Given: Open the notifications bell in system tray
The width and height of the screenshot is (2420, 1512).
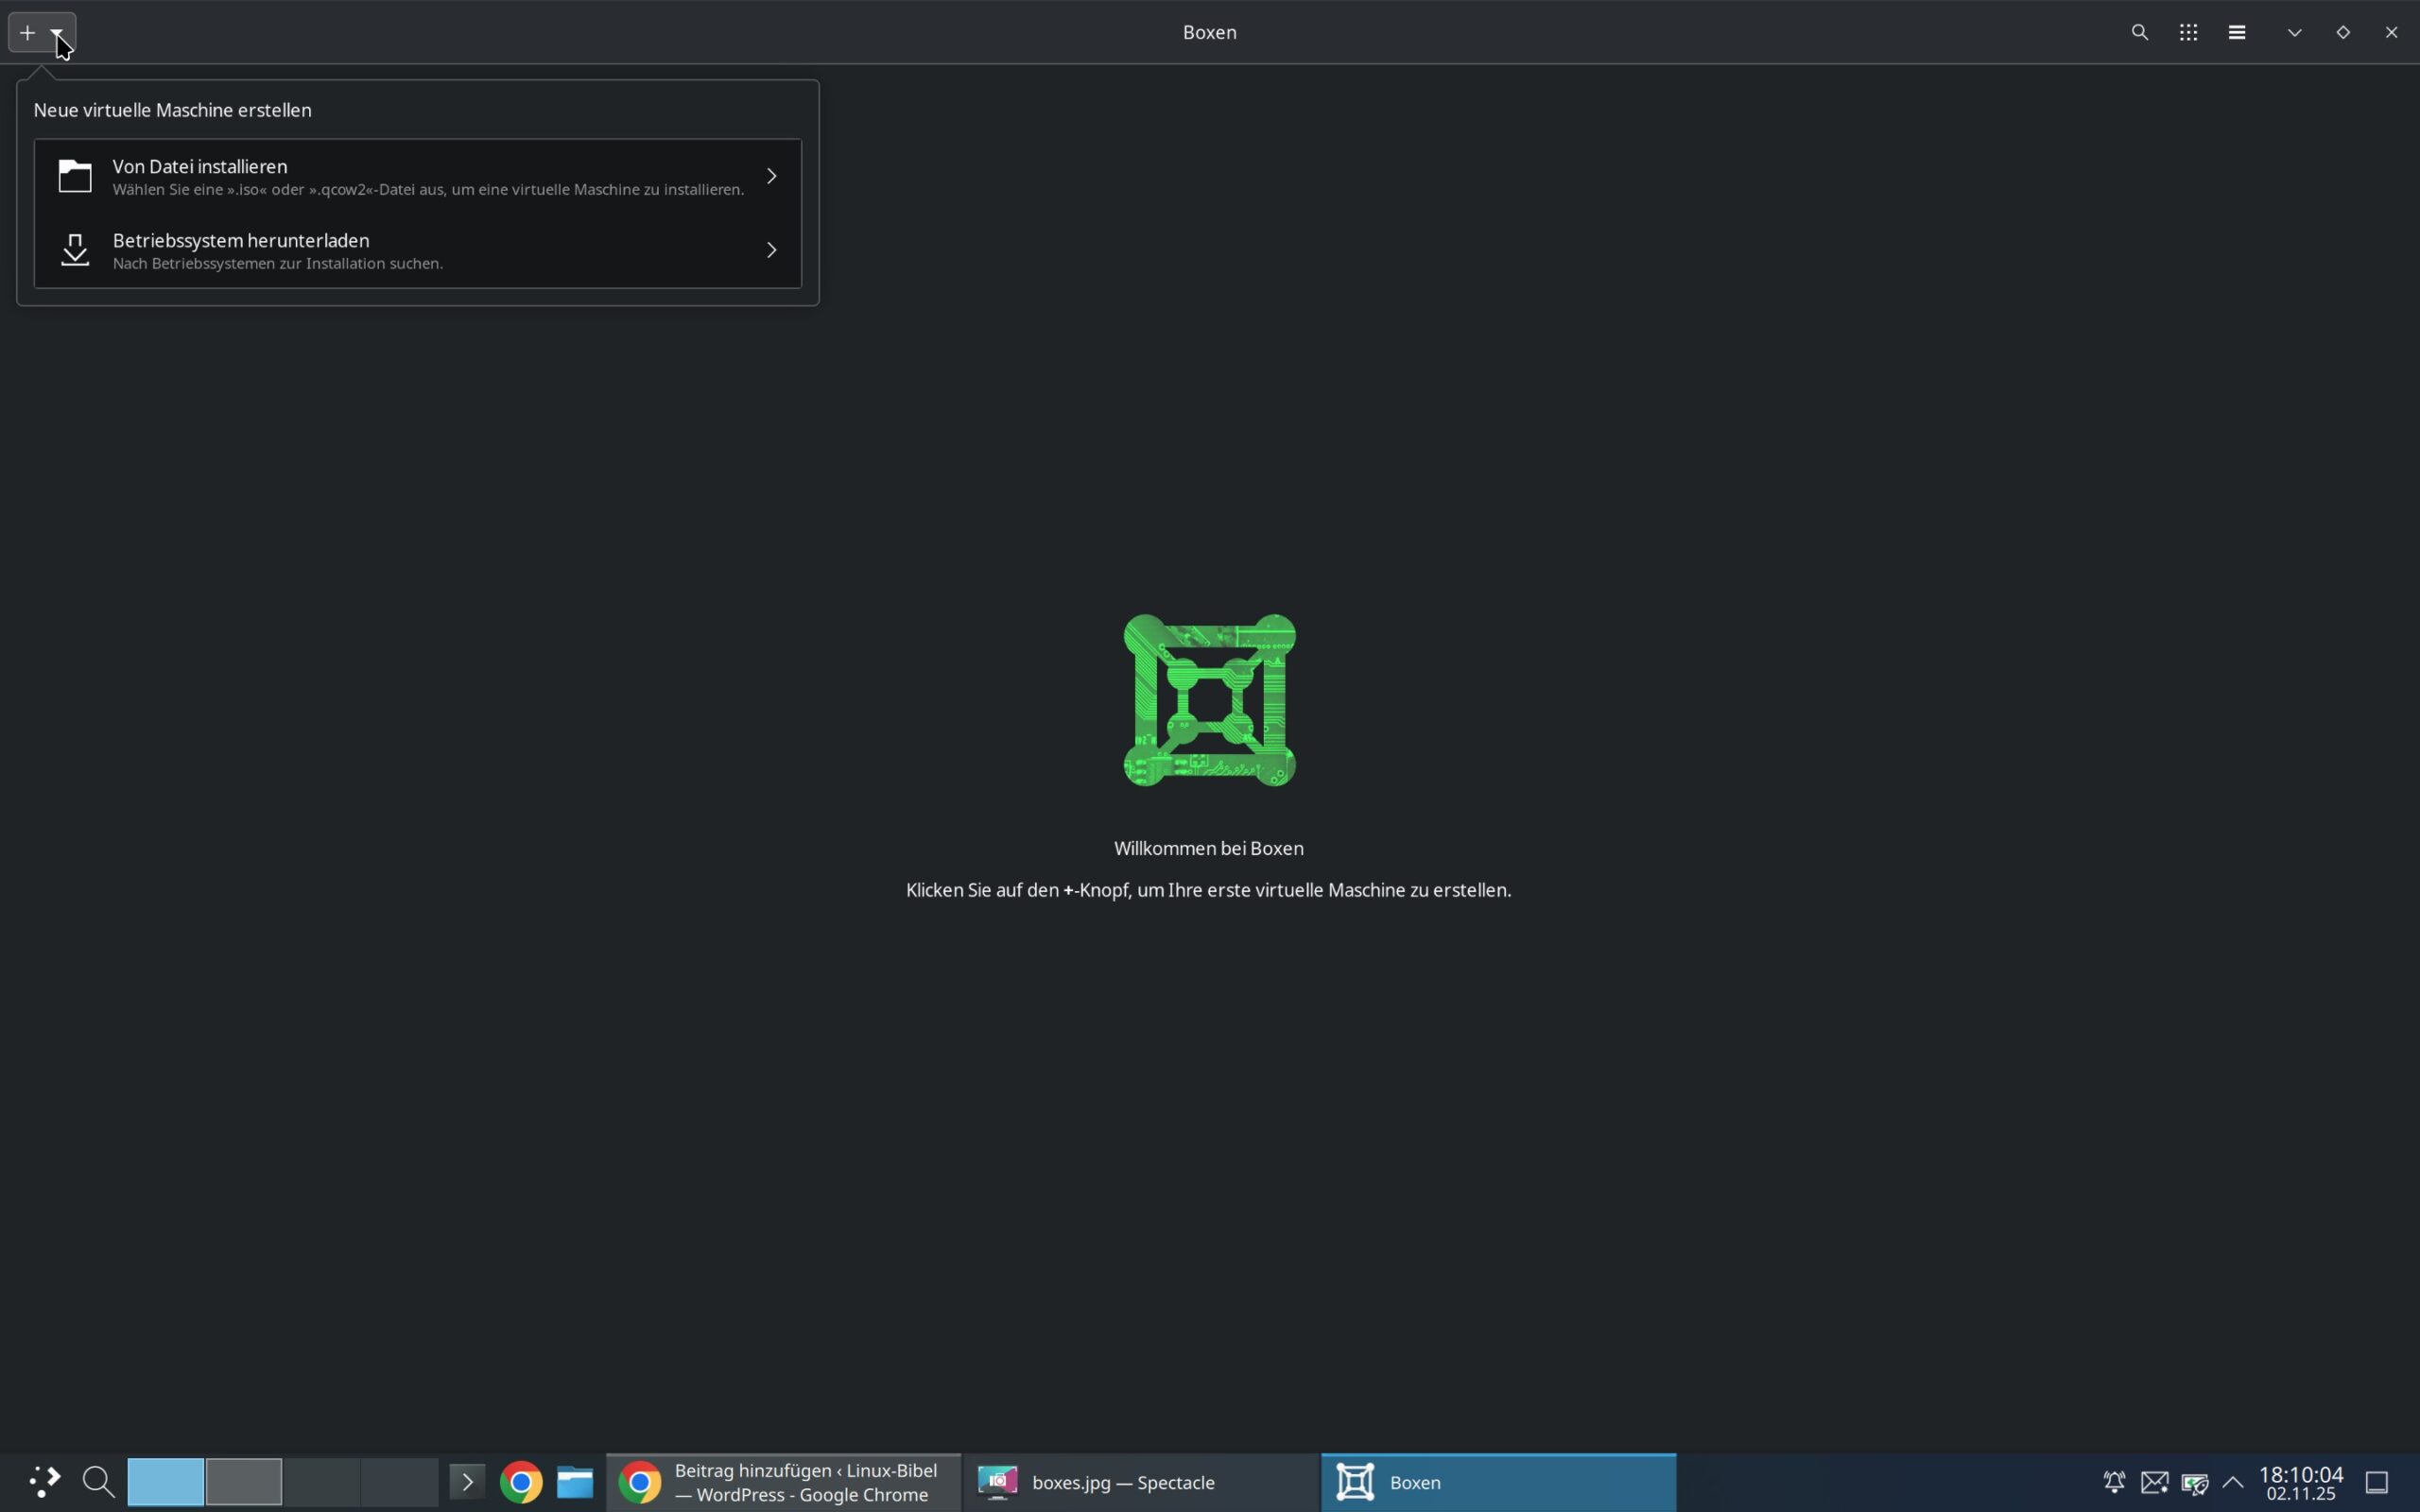Looking at the screenshot, I should [x=2114, y=1482].
